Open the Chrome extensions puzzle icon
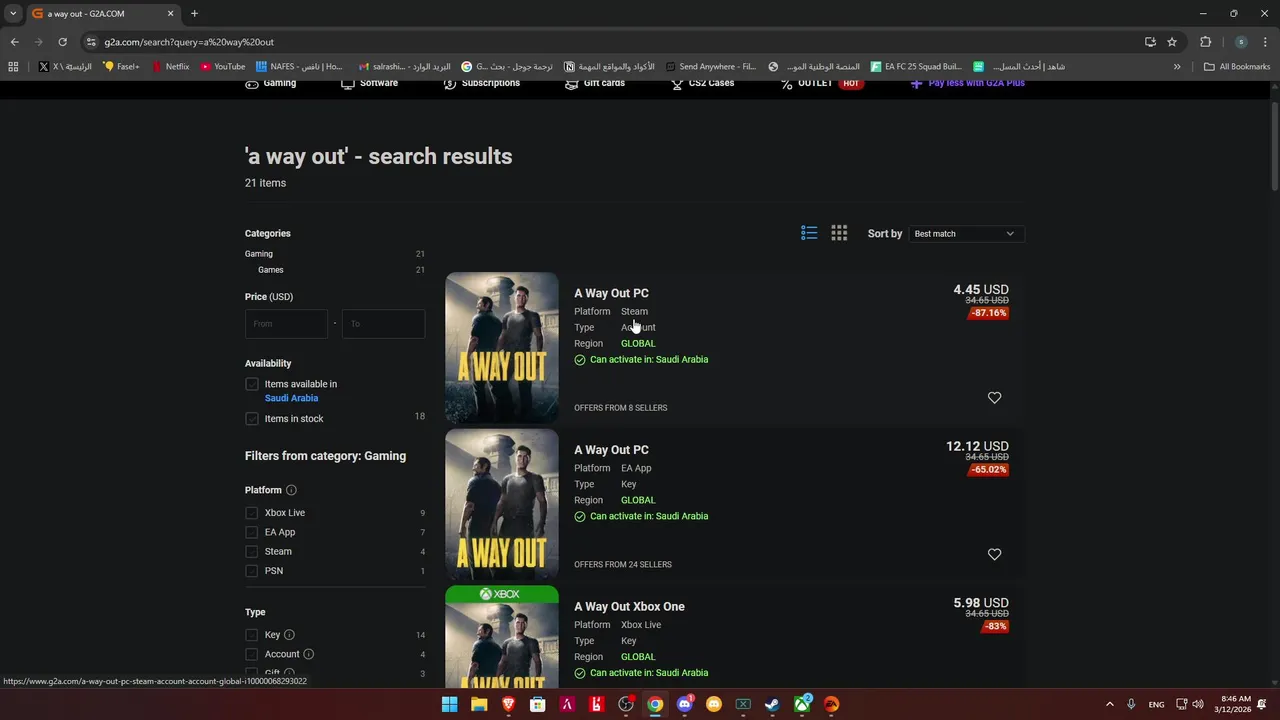The image size is (1280, 720). pyautogui.click(x=1205, y=42)
